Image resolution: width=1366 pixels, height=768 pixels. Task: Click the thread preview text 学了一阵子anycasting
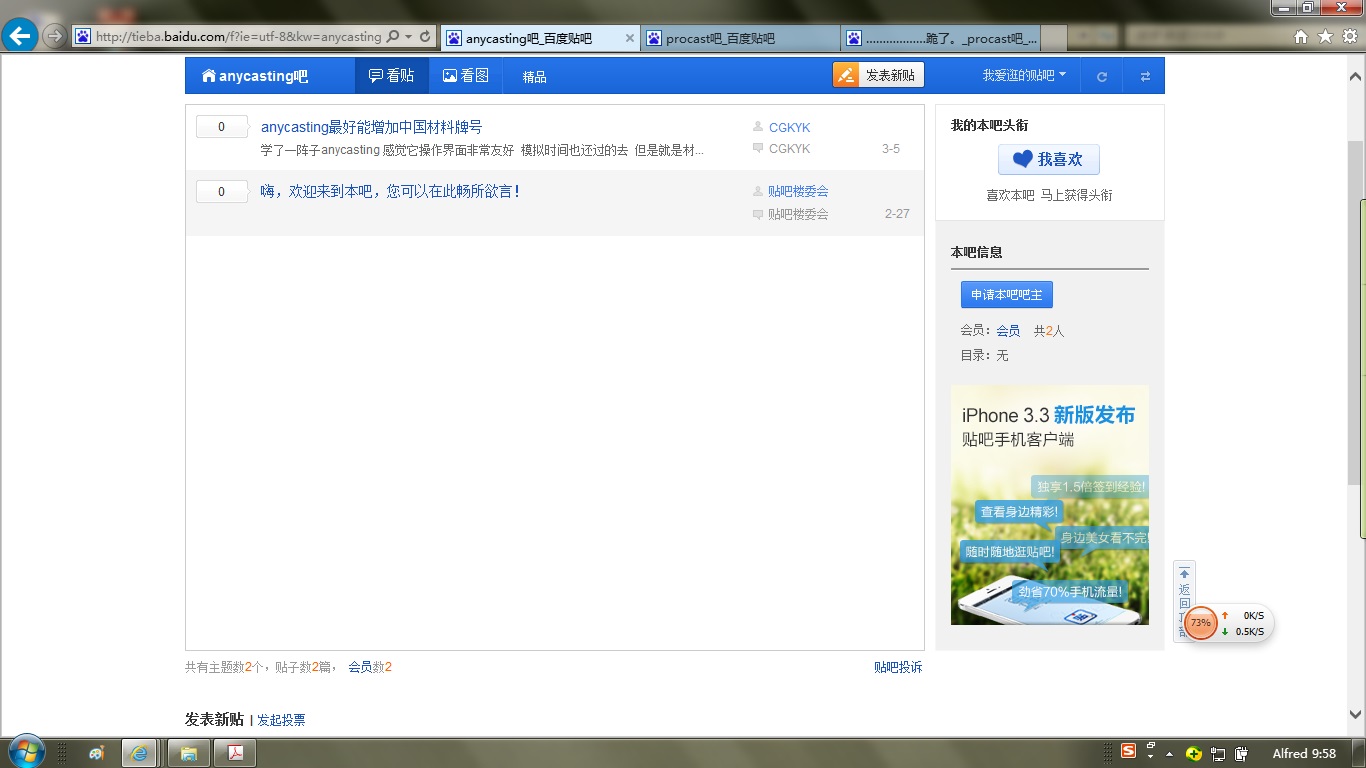tap(483, 150)
